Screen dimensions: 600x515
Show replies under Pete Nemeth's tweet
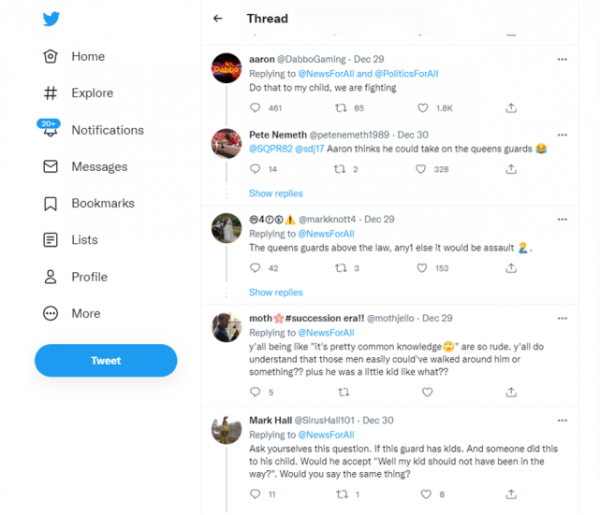pyautogui.click(x=276, y=193)
